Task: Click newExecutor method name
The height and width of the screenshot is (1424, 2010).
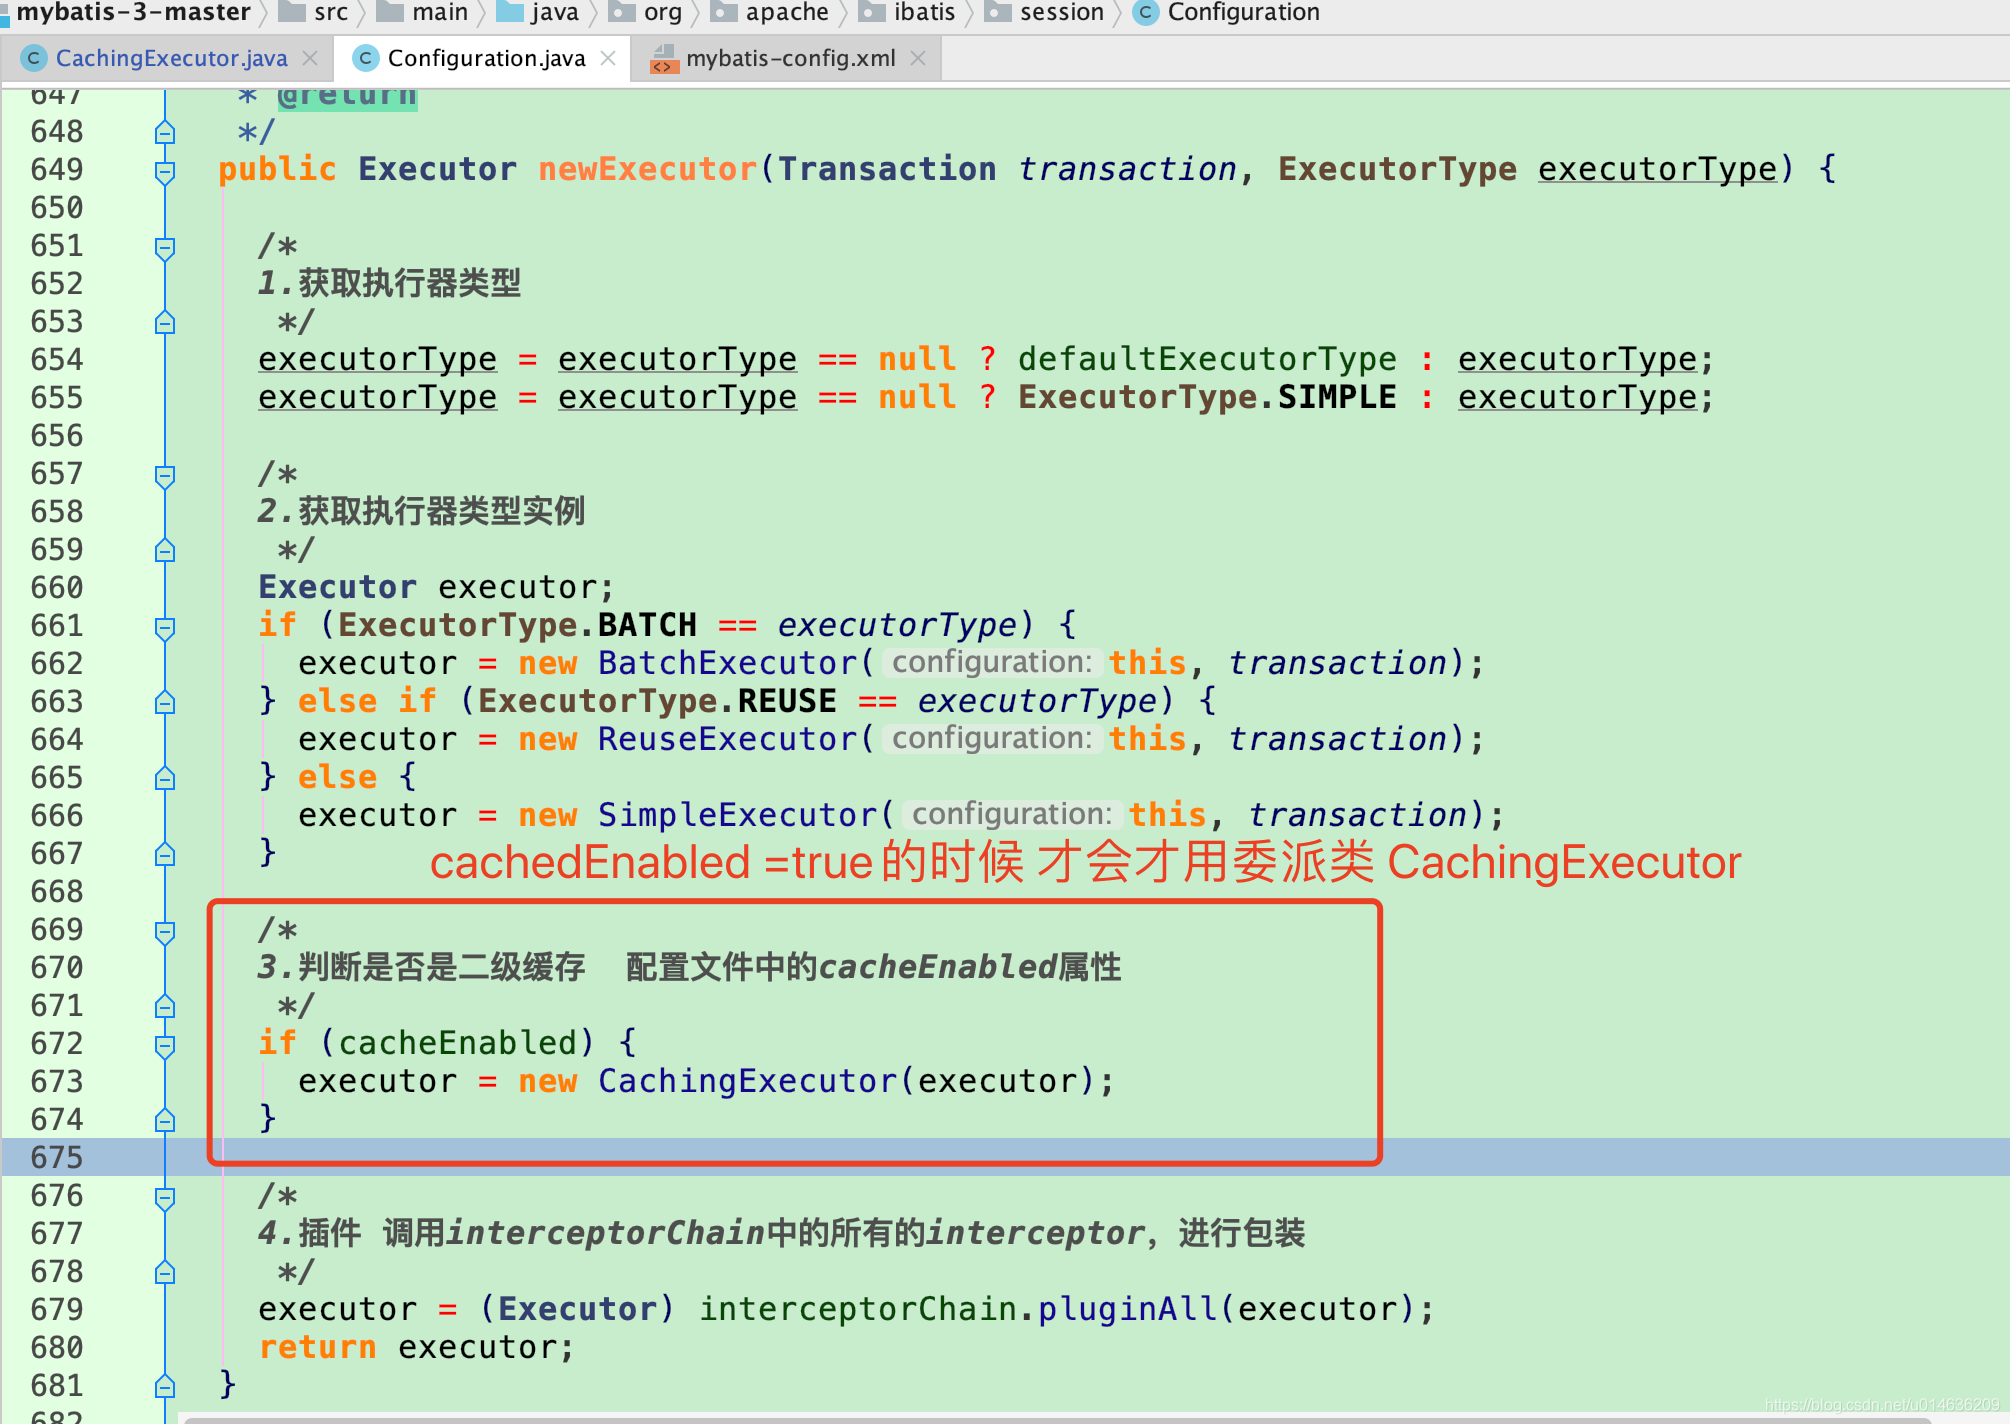Action: pos(647,169)
